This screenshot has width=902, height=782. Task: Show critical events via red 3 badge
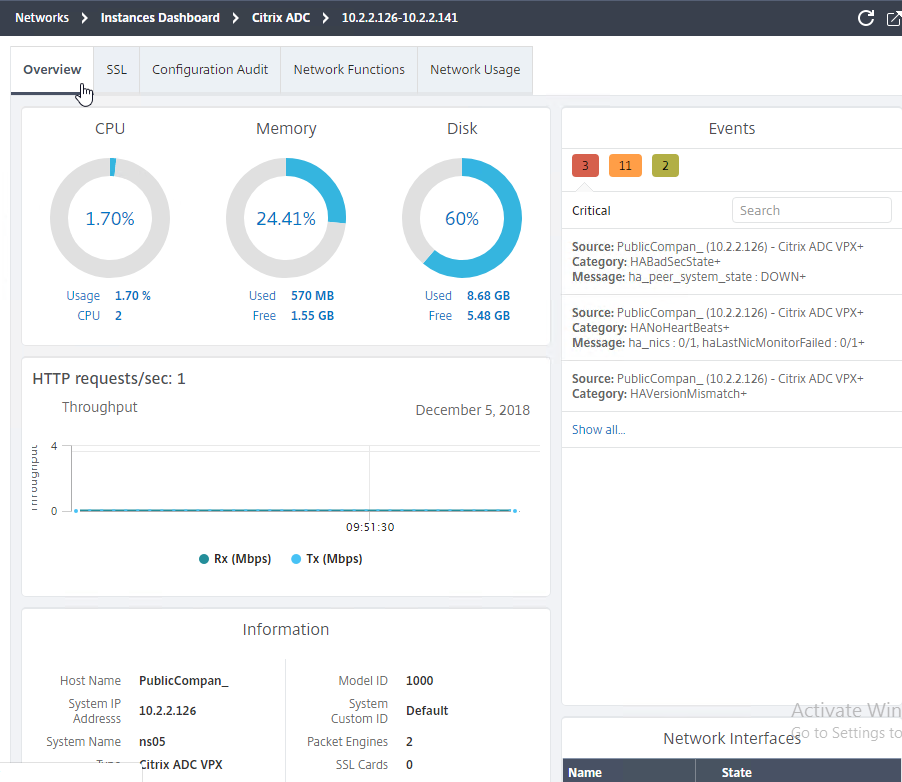(585, 166)
